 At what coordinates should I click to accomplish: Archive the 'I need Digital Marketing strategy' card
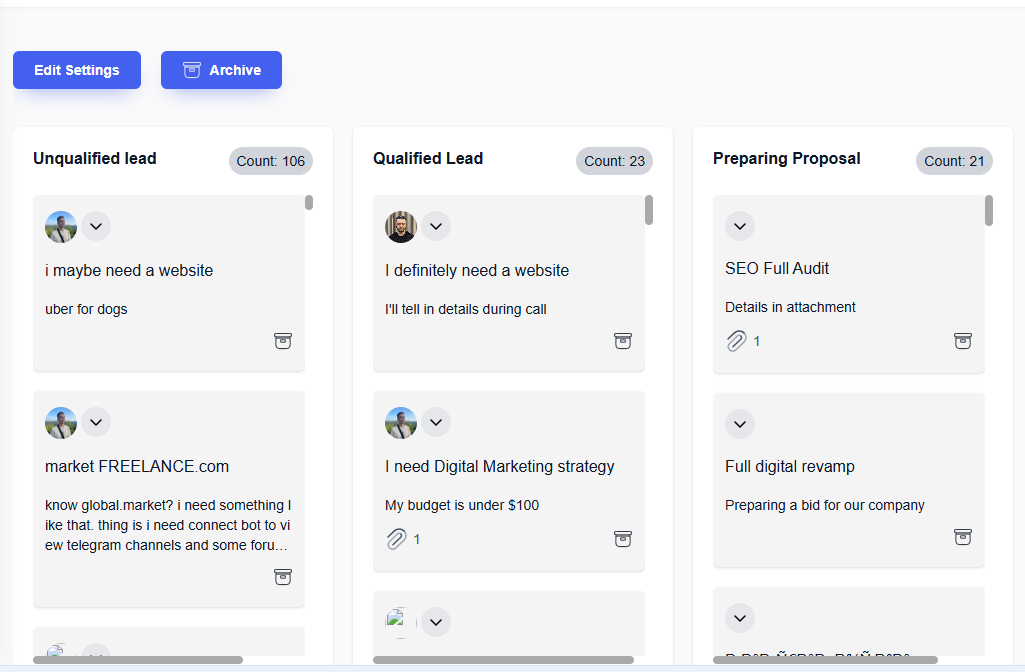pos(623,539)
